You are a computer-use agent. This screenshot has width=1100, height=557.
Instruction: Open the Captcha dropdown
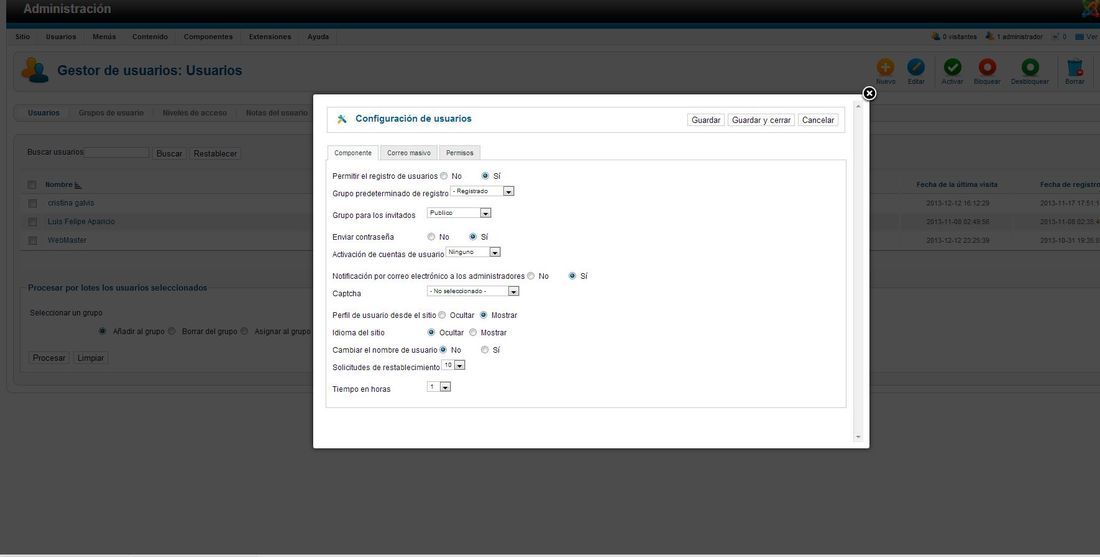pos(473,291)
